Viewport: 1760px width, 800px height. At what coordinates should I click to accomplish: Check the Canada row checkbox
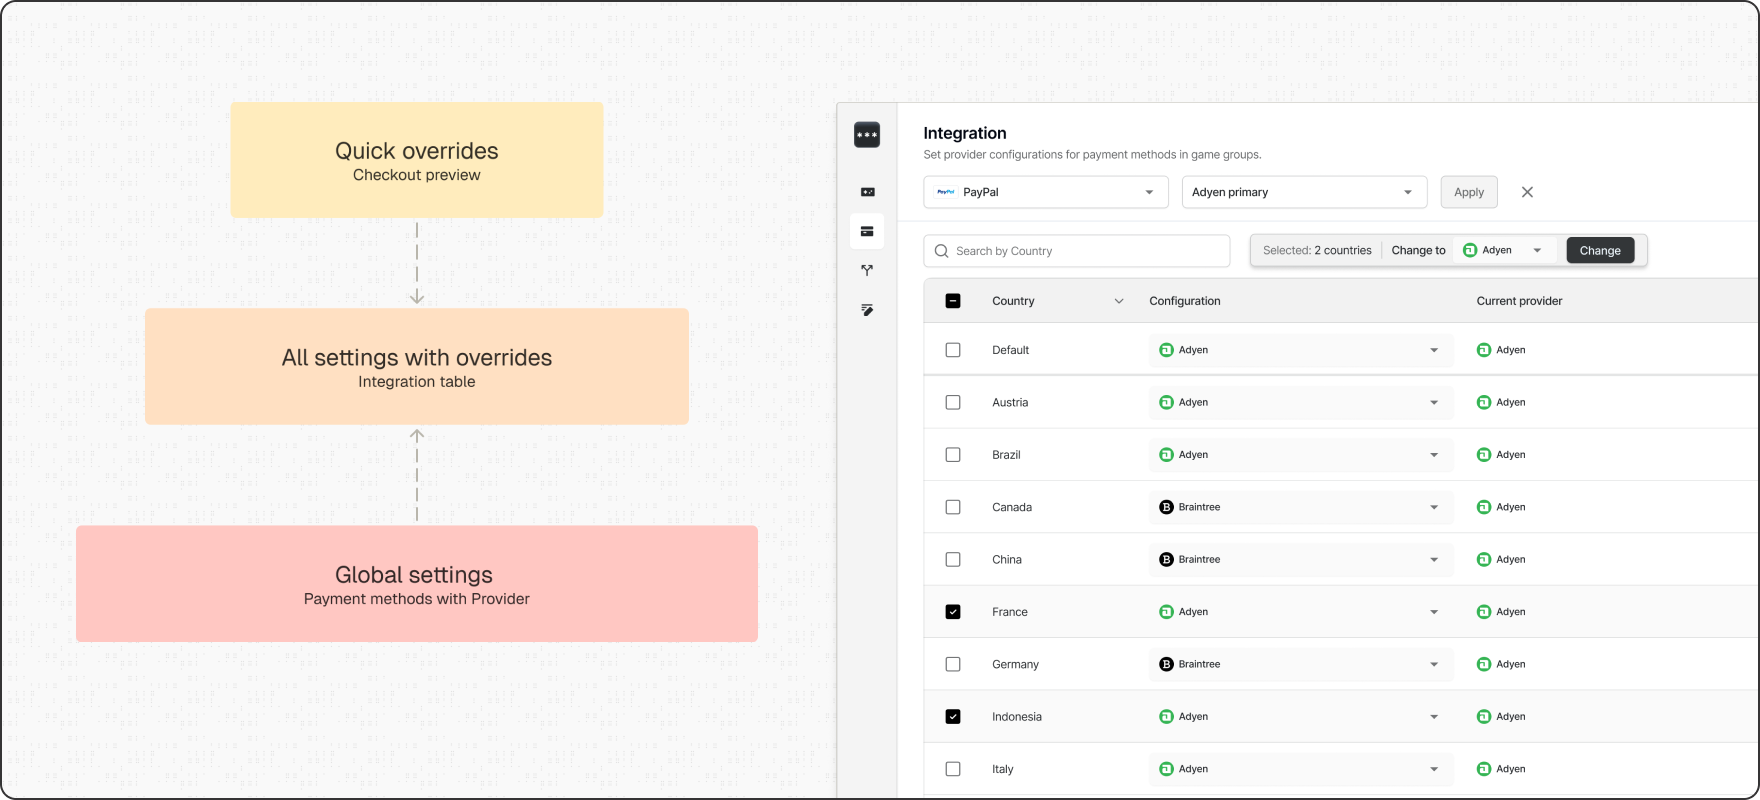953,507
